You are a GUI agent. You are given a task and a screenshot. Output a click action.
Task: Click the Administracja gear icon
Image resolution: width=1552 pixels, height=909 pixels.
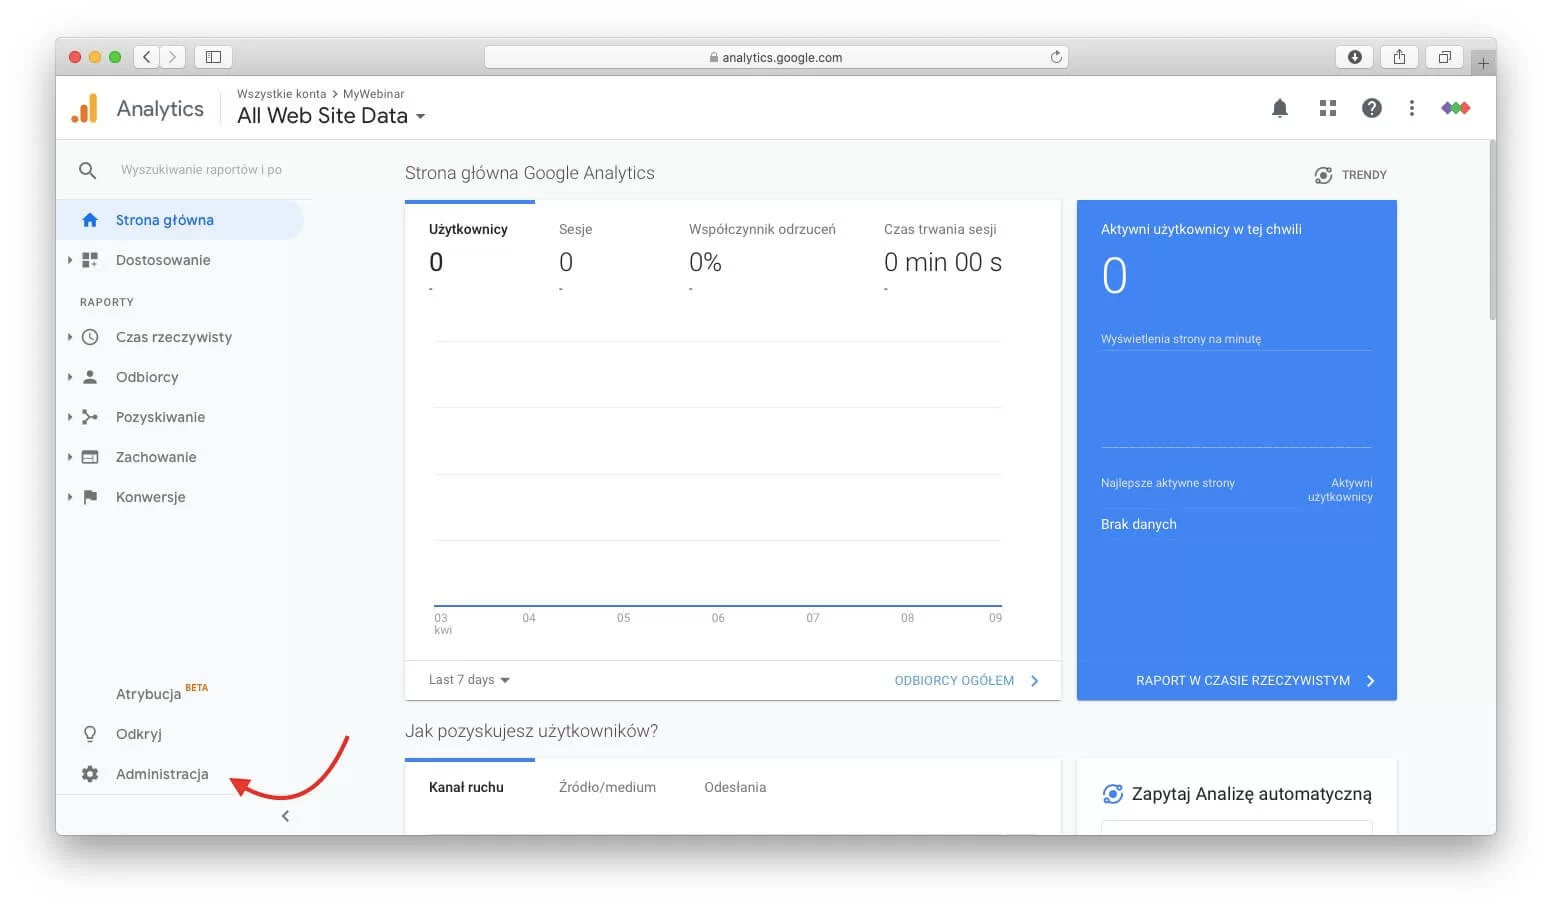90,774
